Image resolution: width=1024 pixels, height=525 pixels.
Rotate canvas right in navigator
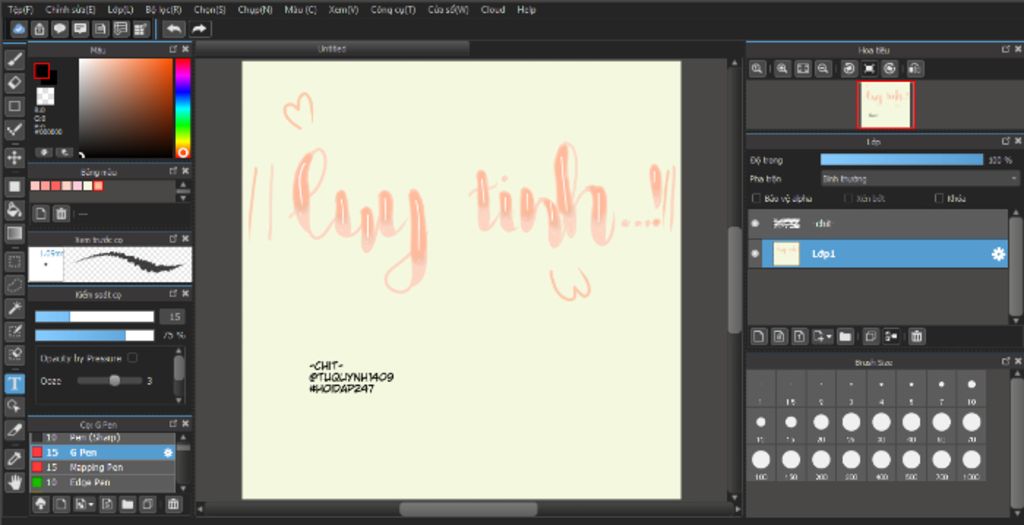889,69
